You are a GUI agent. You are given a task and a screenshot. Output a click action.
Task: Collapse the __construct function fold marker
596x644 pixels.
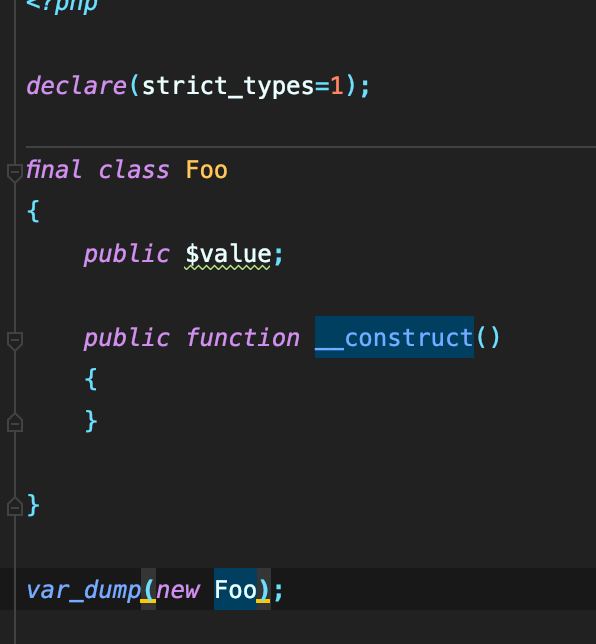[x=15, y=341]
